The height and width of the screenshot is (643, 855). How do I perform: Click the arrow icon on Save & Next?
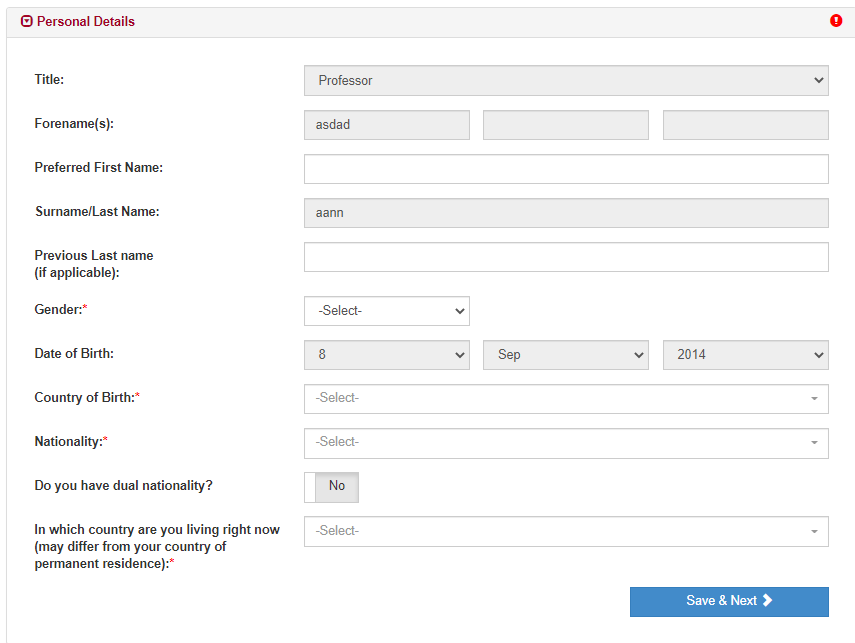[x=768, y=601]
